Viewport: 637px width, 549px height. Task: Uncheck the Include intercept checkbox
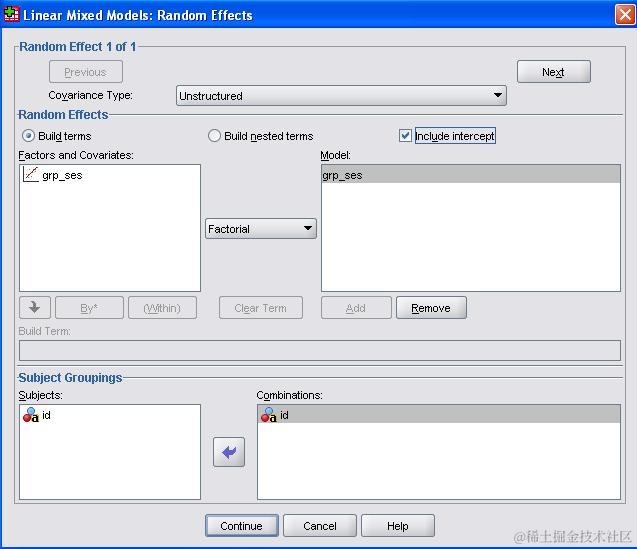tap(405, 136)
